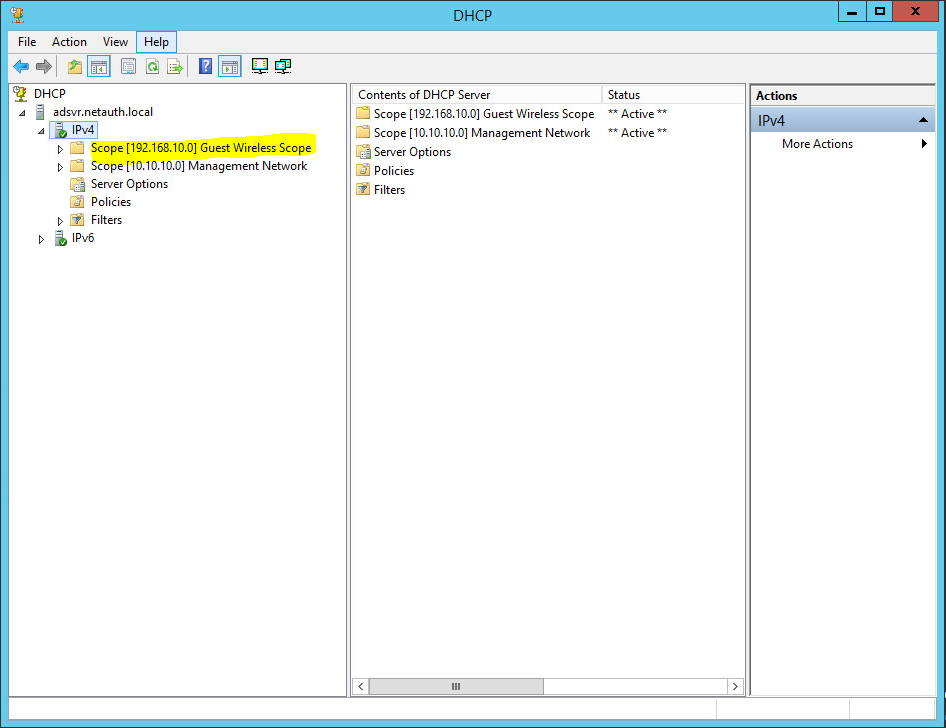Image resolution: width=946 pixels, height=728 pixels.
Task: Click Filters funnel icon in contents list
Action: 363,189
